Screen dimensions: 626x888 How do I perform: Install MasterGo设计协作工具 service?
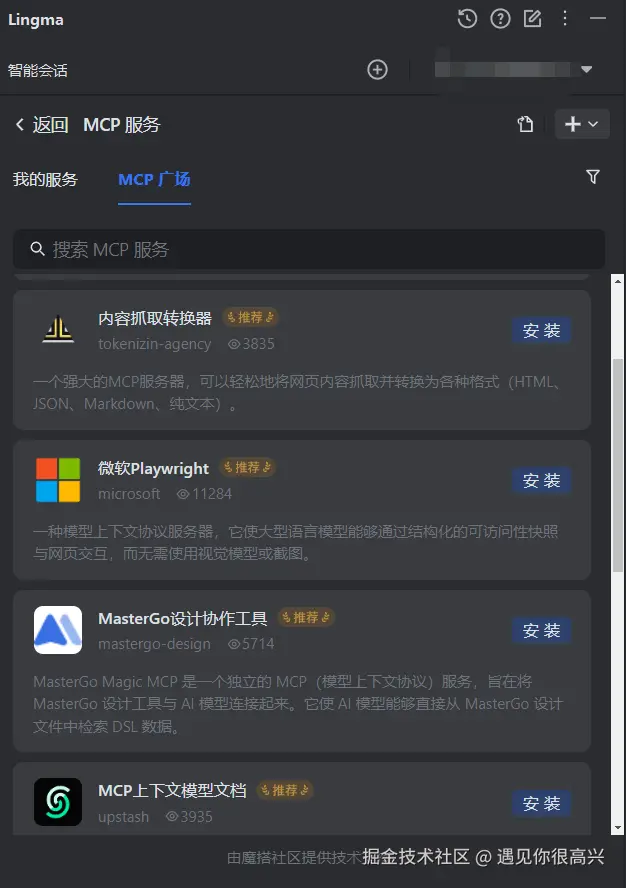click(541, 630)
